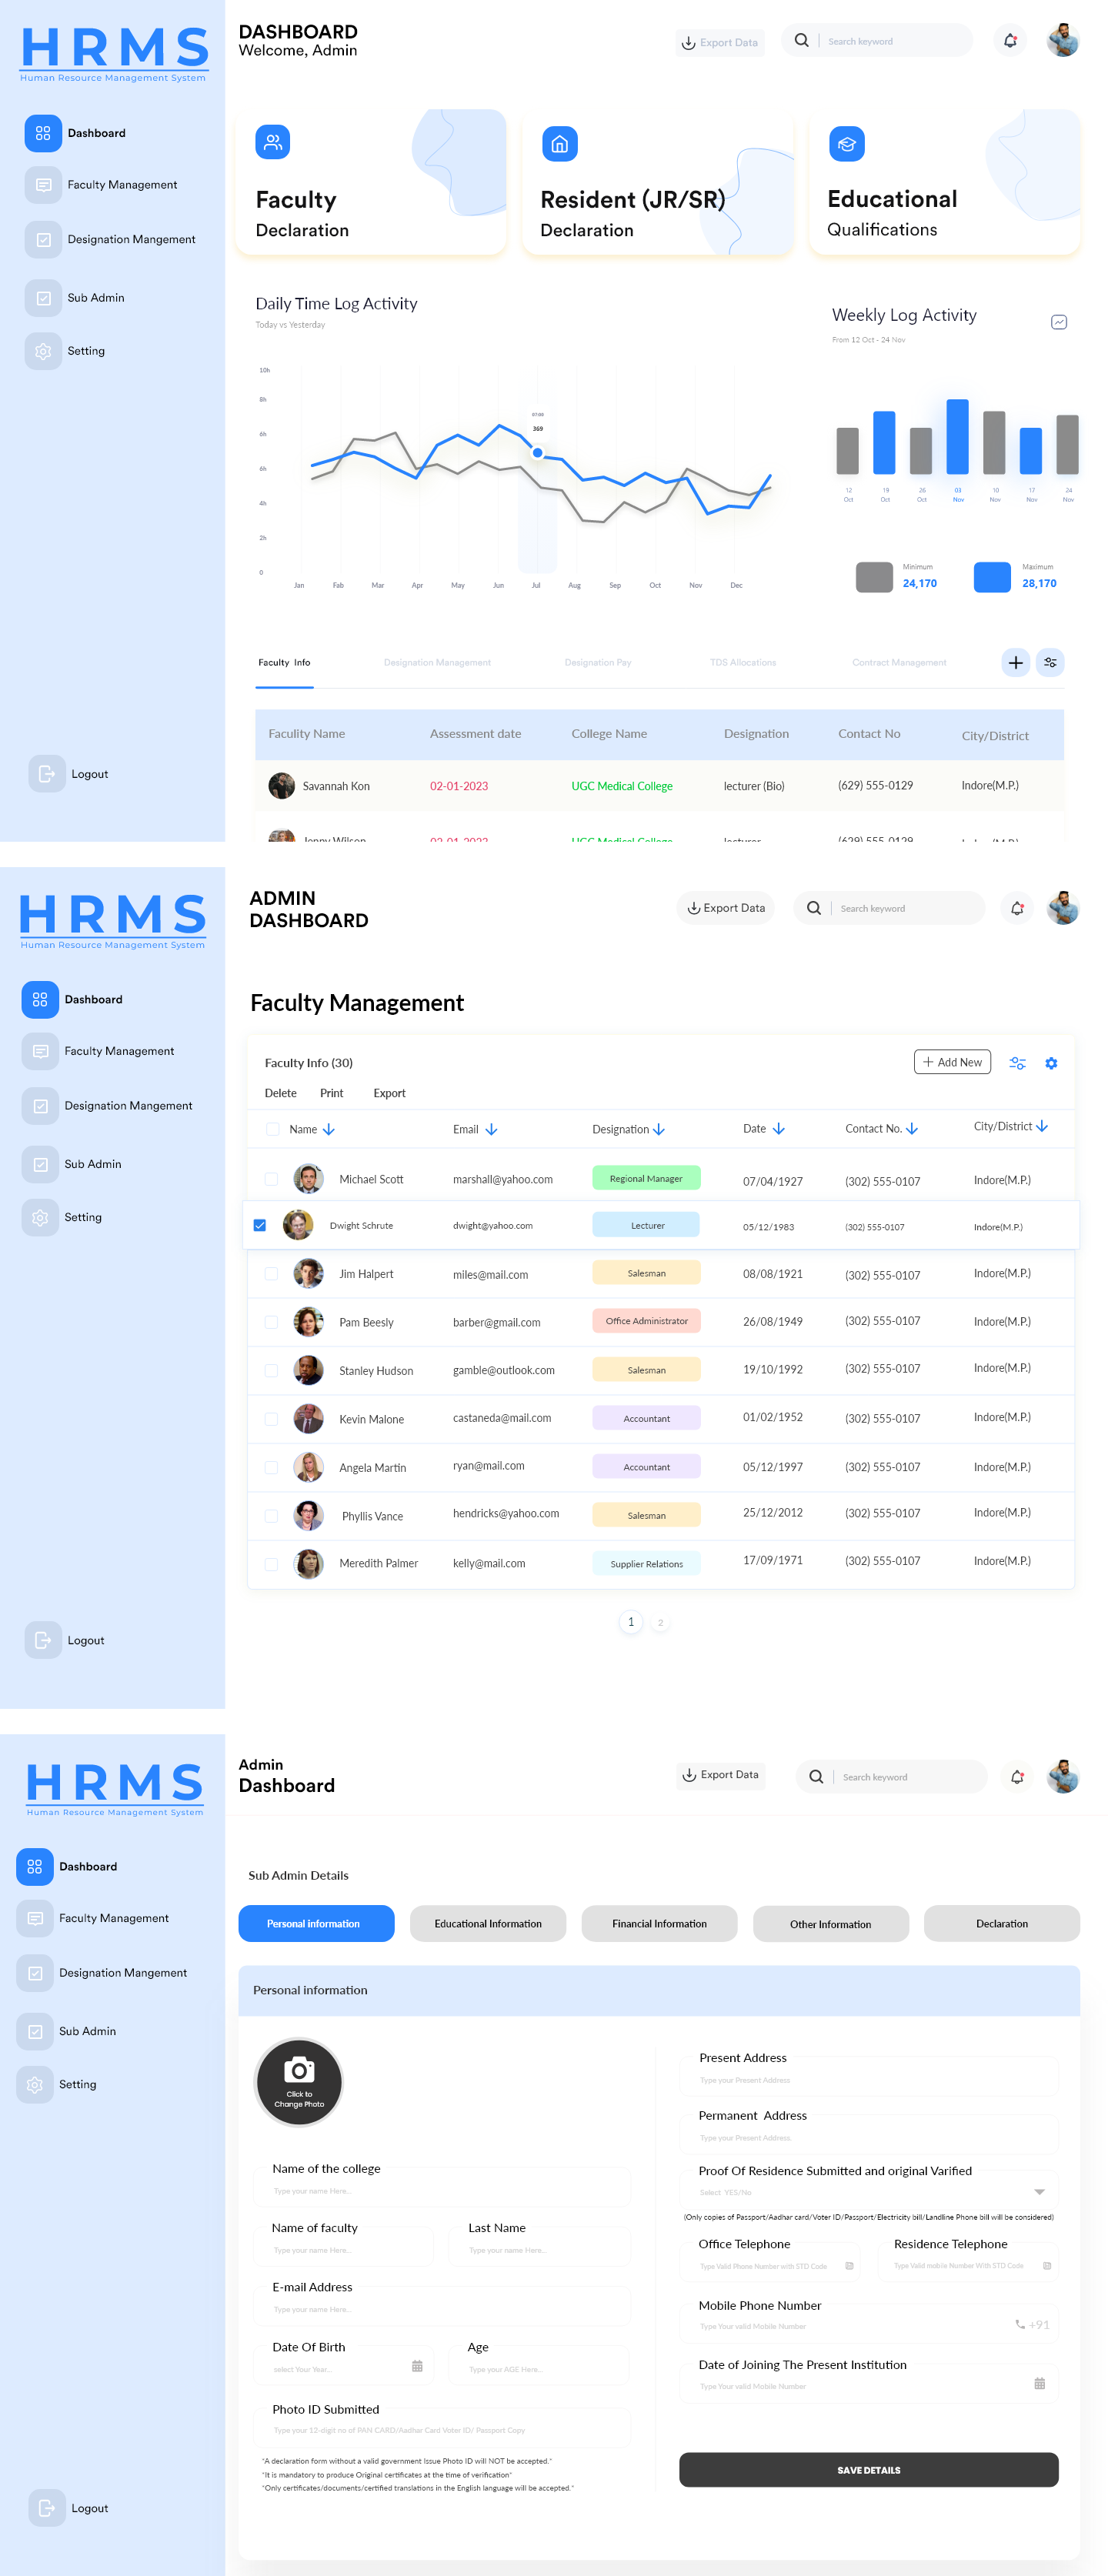Click Setting gear in Welcome, Admin sidebar
The image size is (1108, 2576).
coord(43,351)
